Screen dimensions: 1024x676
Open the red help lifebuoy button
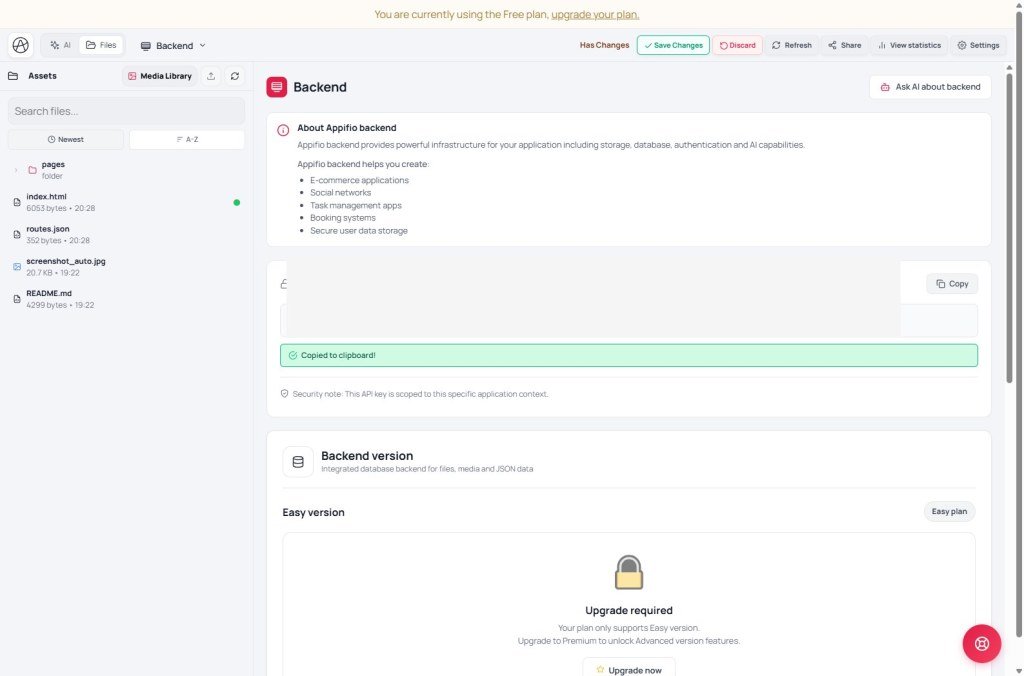tap(981, 643)
